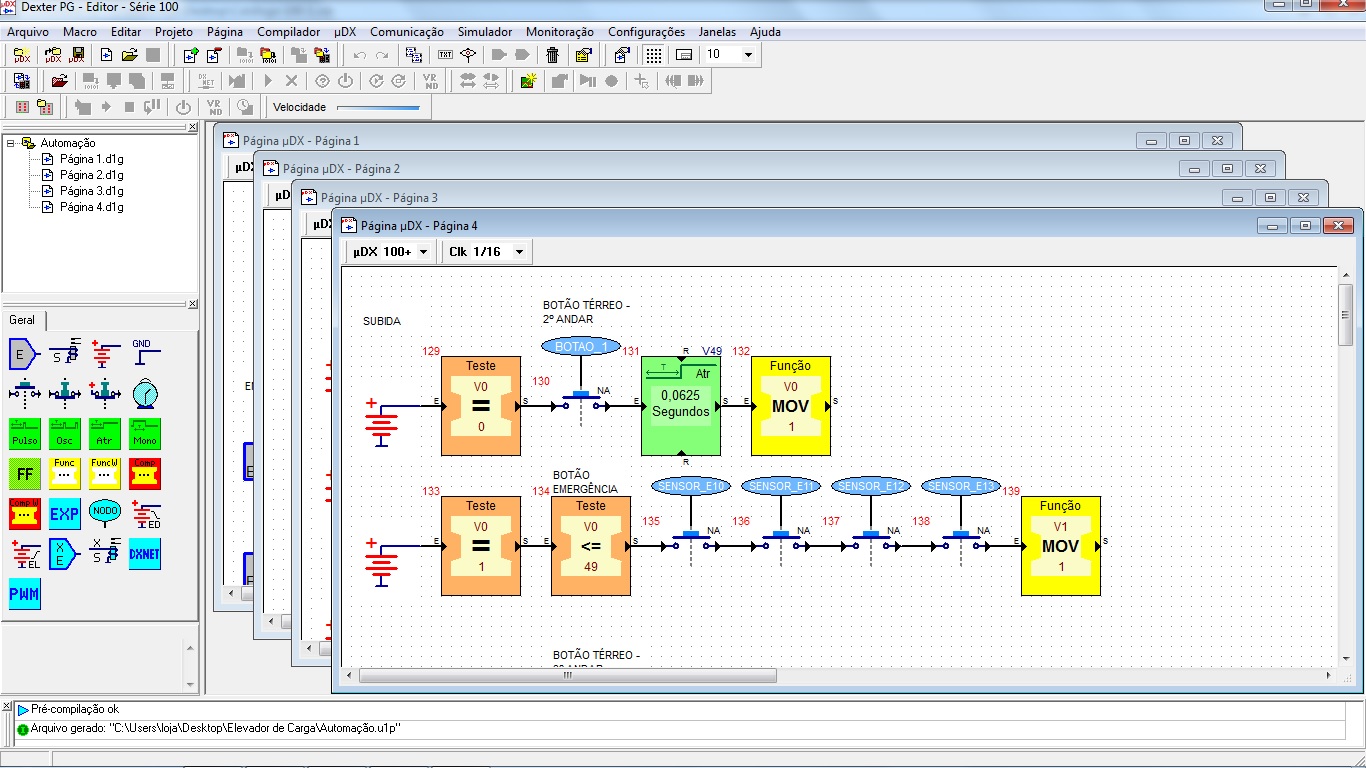Collapse the Automação project tree node
The width and height of the screenshot is (1366, 768).
click(11, 143)
